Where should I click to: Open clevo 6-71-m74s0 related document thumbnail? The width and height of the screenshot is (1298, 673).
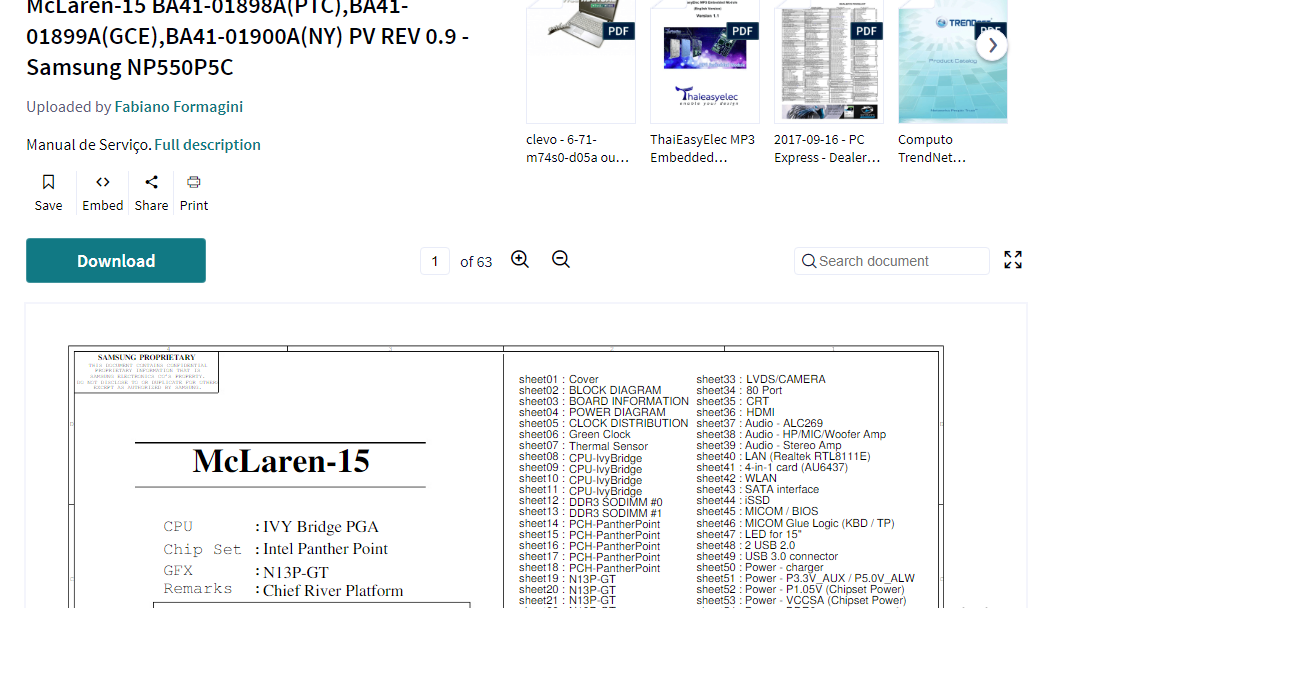(581, 61)
